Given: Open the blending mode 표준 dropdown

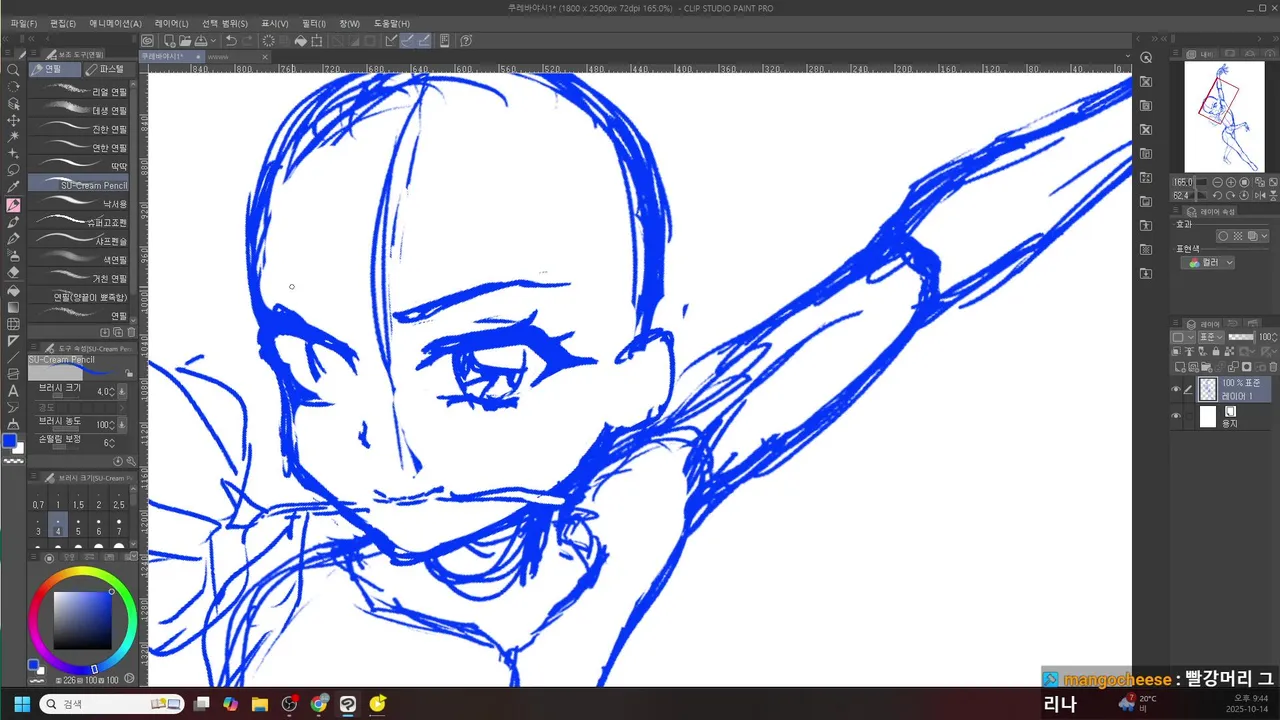Looking at the screenshot, I should tap(1210, 337).
